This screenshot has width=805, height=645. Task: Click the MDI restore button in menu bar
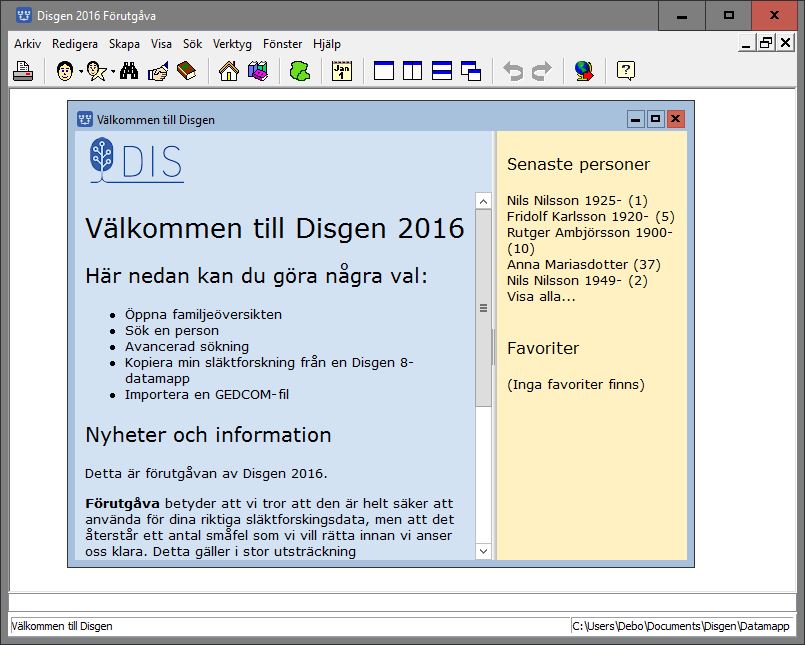tap(765, 43)
